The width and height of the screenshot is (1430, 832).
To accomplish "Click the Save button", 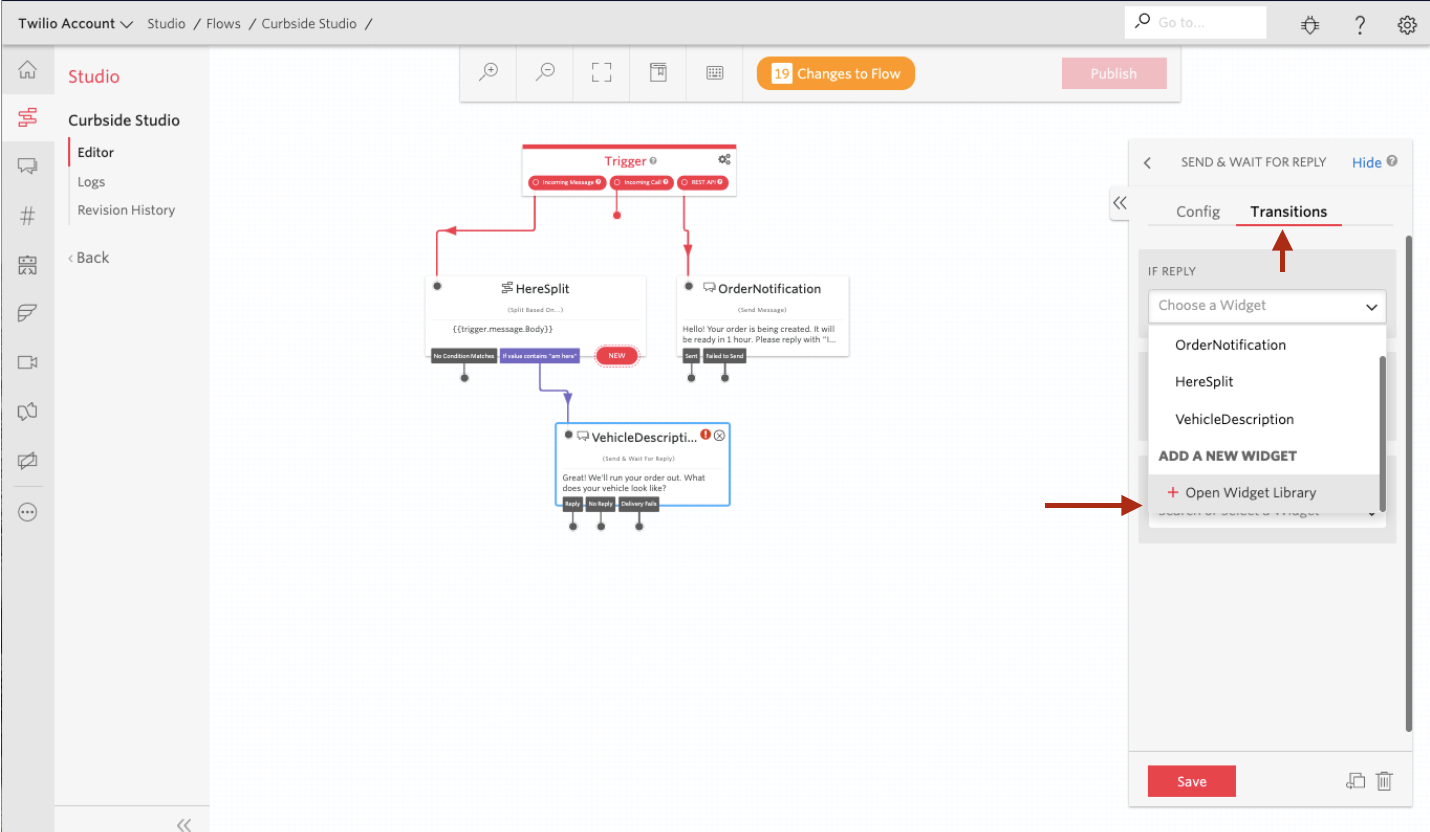I will (x=1191, y=781).
